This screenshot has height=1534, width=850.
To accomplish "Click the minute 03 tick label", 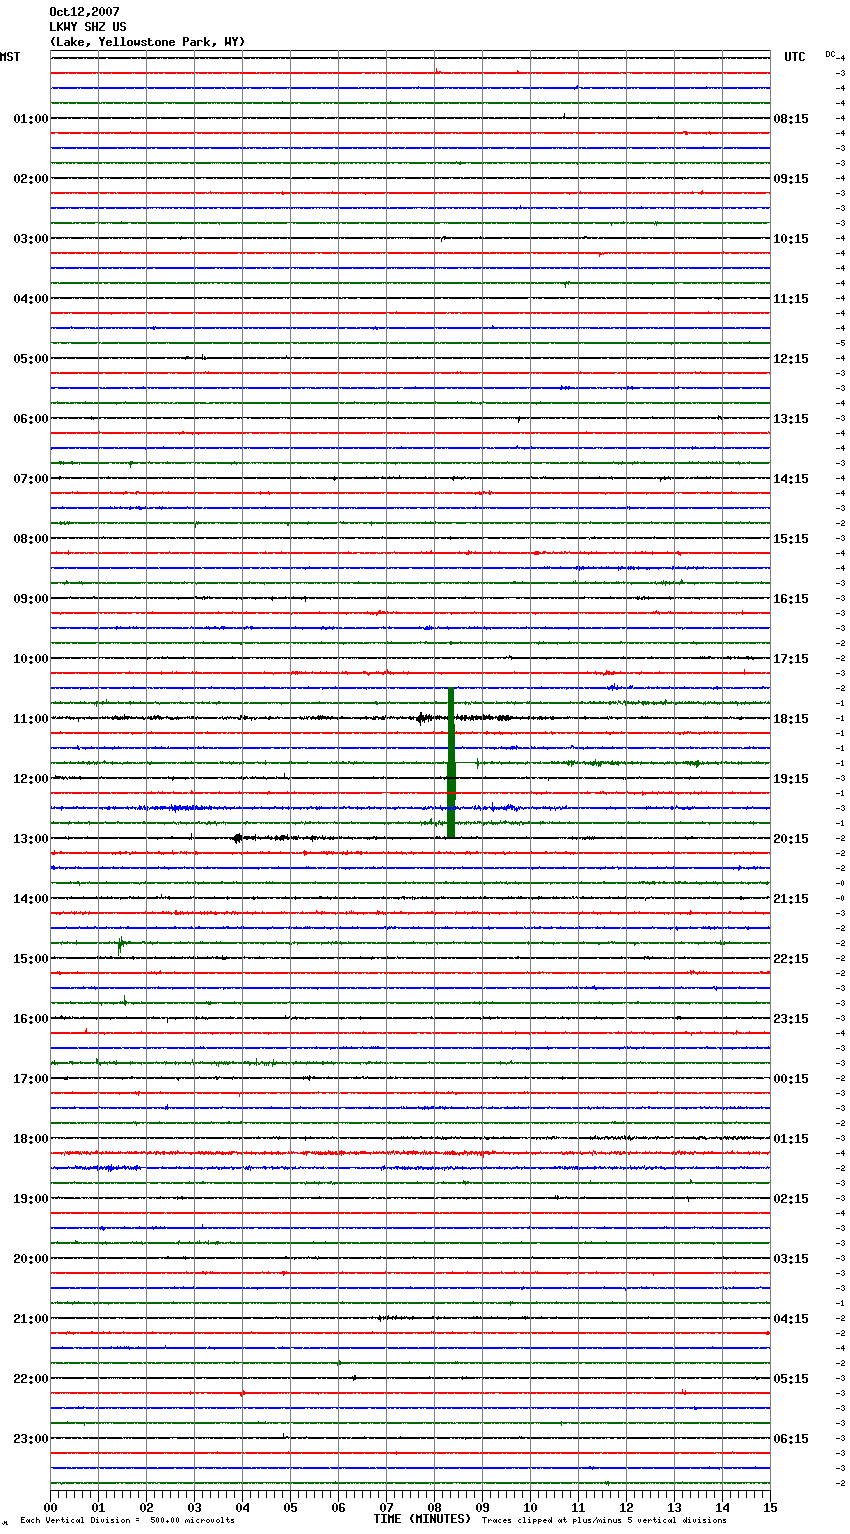I will [194, 1507].
